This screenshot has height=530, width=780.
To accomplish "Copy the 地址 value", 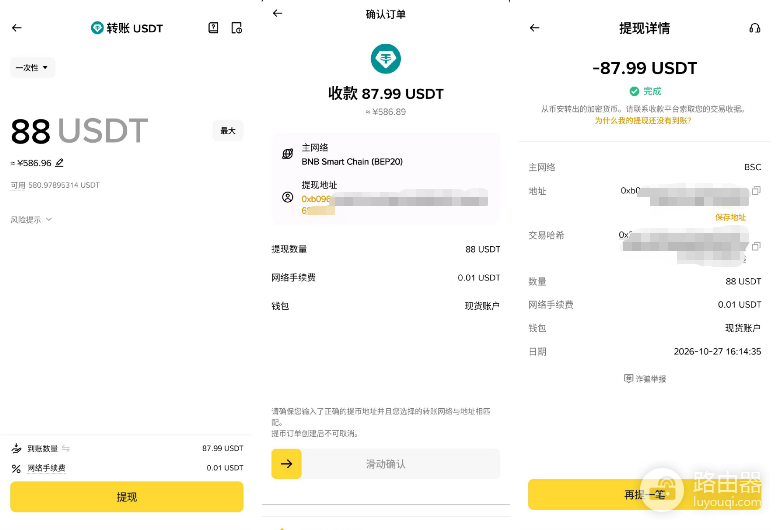I will click(756, 191).
